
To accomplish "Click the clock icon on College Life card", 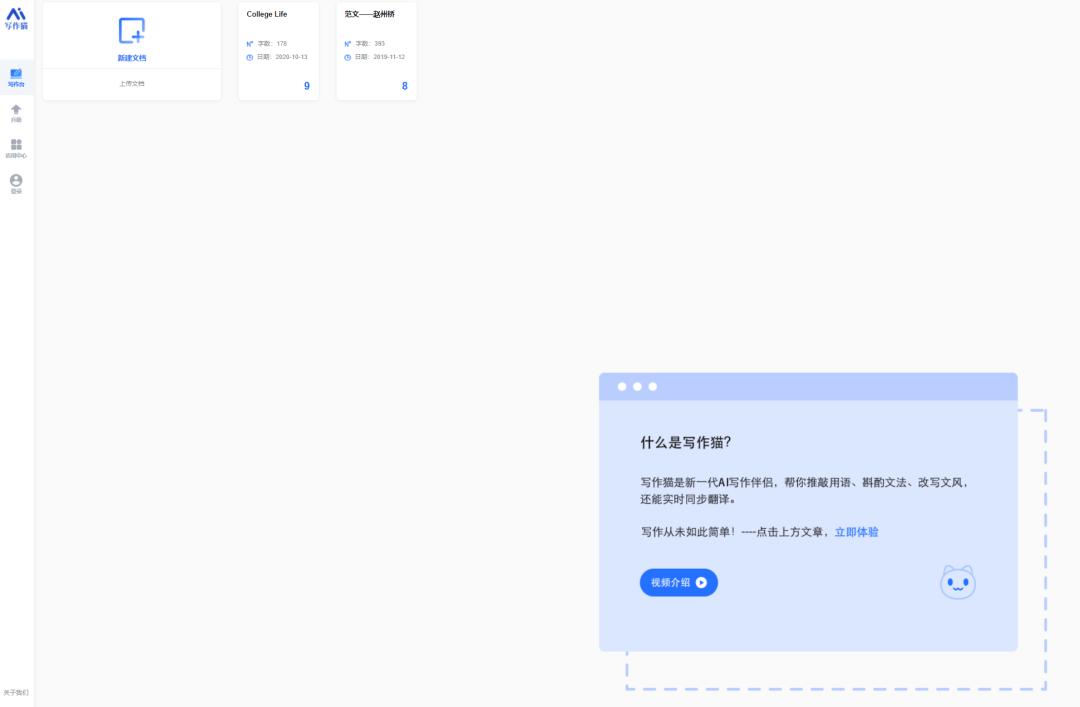I will pyautogui.click(x=248, y=56).
